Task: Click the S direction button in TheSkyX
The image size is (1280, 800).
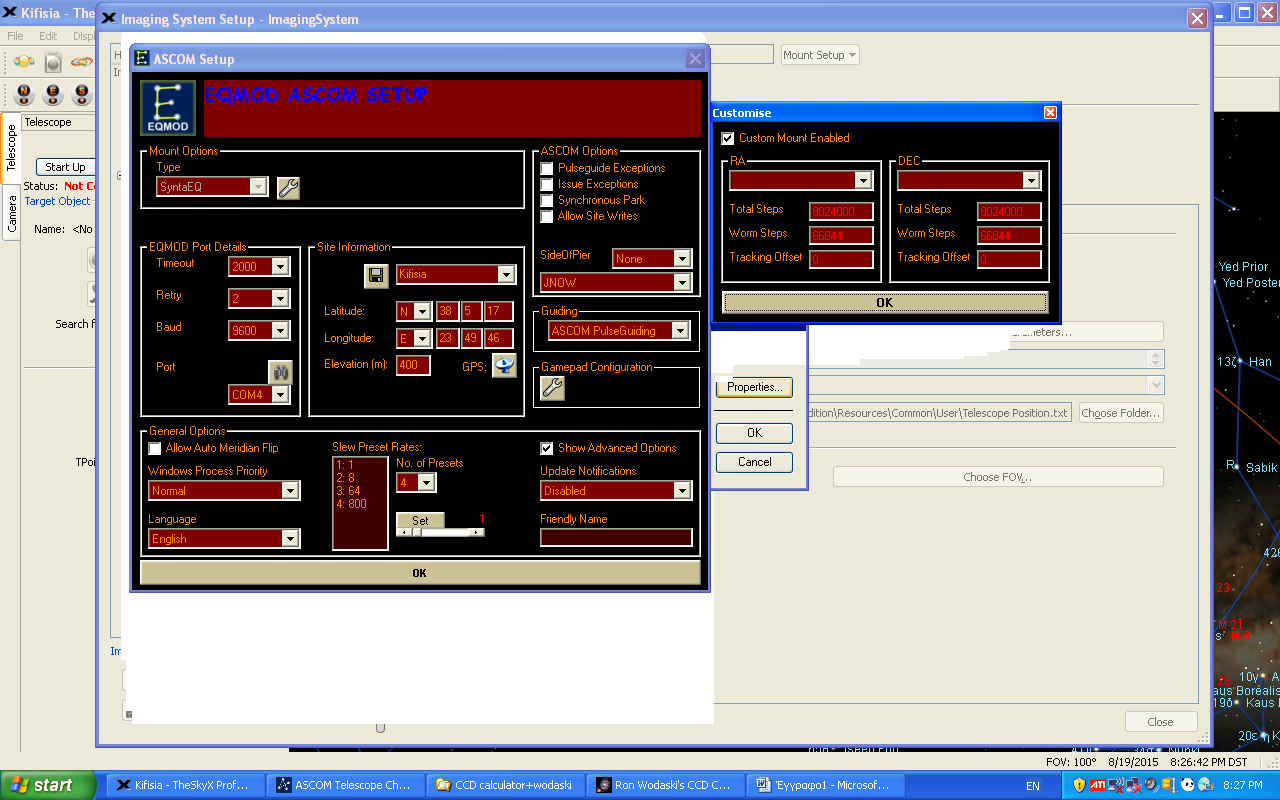Action: click(x=82, y=94)
